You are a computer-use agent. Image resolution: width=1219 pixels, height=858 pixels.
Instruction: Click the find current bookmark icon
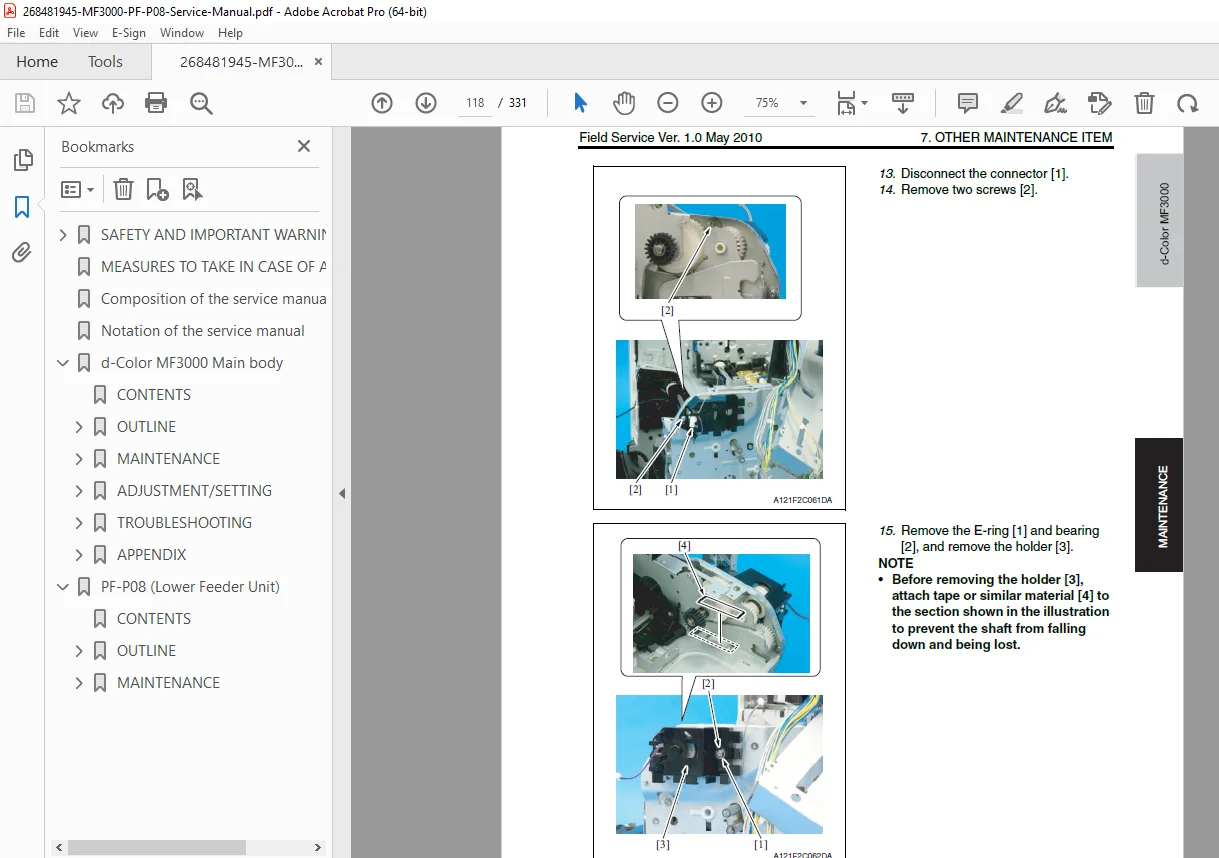[193, 189]
